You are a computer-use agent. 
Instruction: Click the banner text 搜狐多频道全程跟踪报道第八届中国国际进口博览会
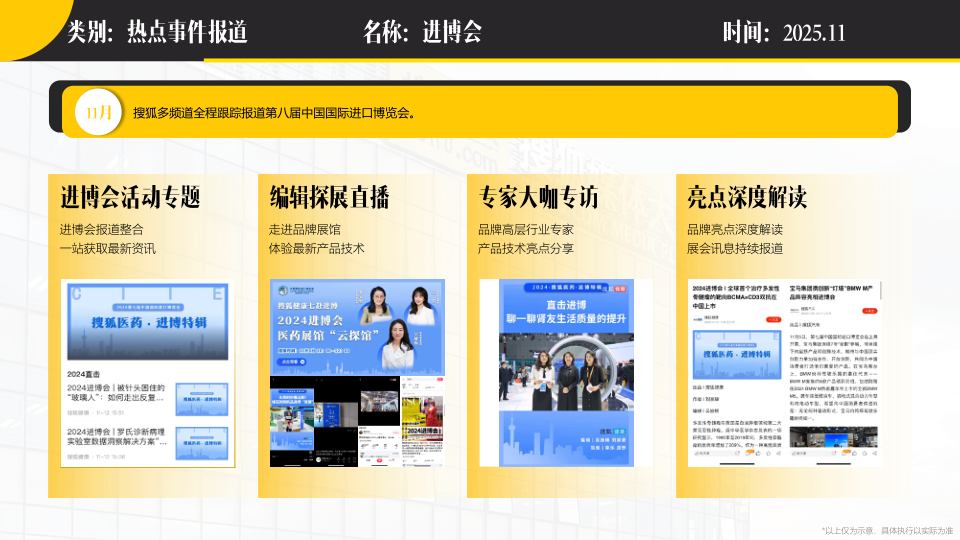[x=274, y=113]
